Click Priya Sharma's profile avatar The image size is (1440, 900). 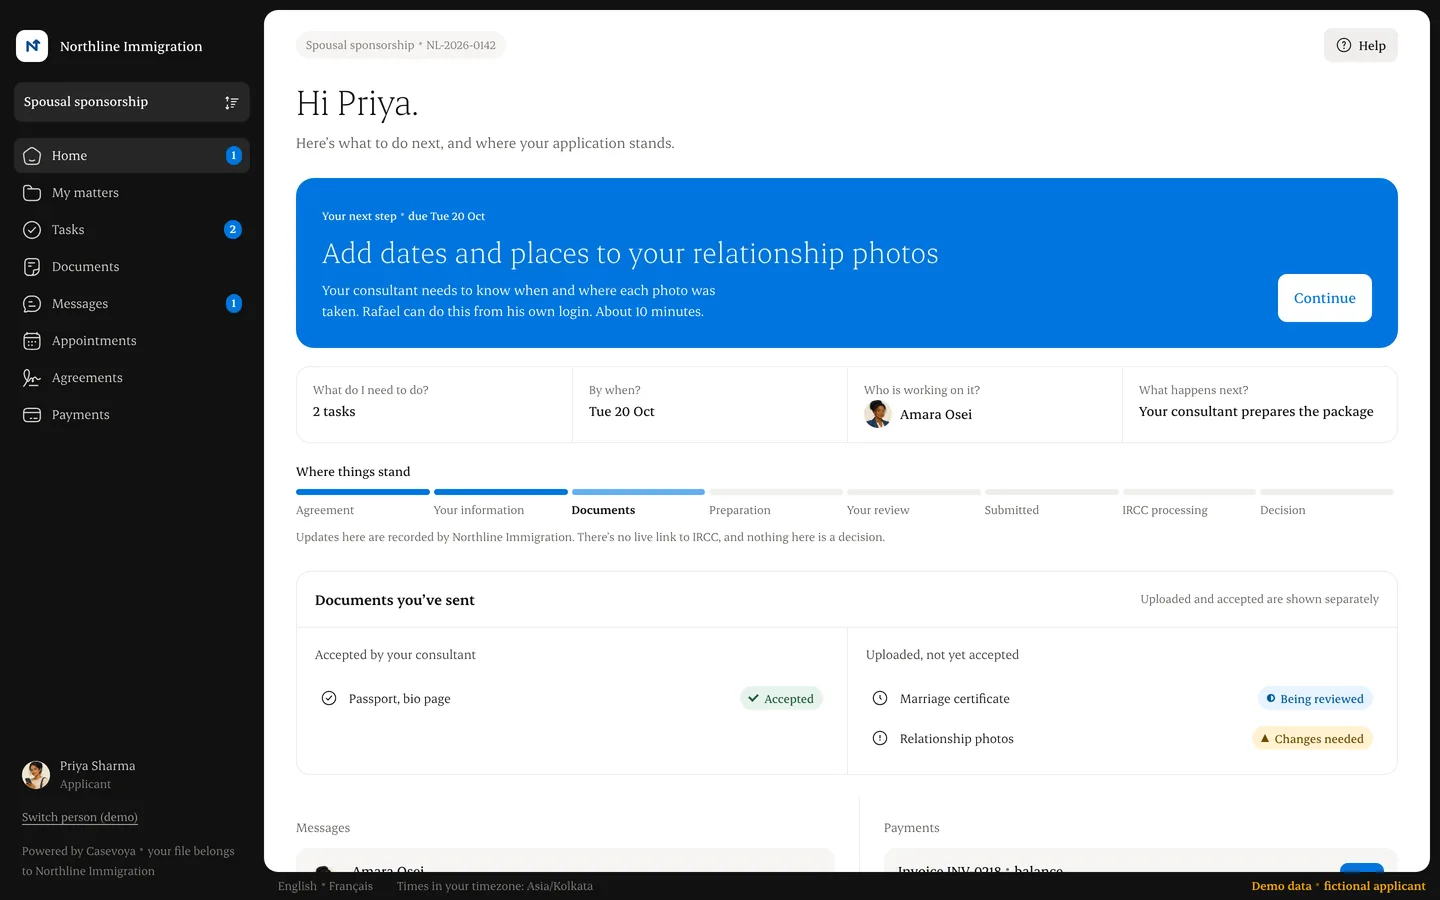pos(36,775)
